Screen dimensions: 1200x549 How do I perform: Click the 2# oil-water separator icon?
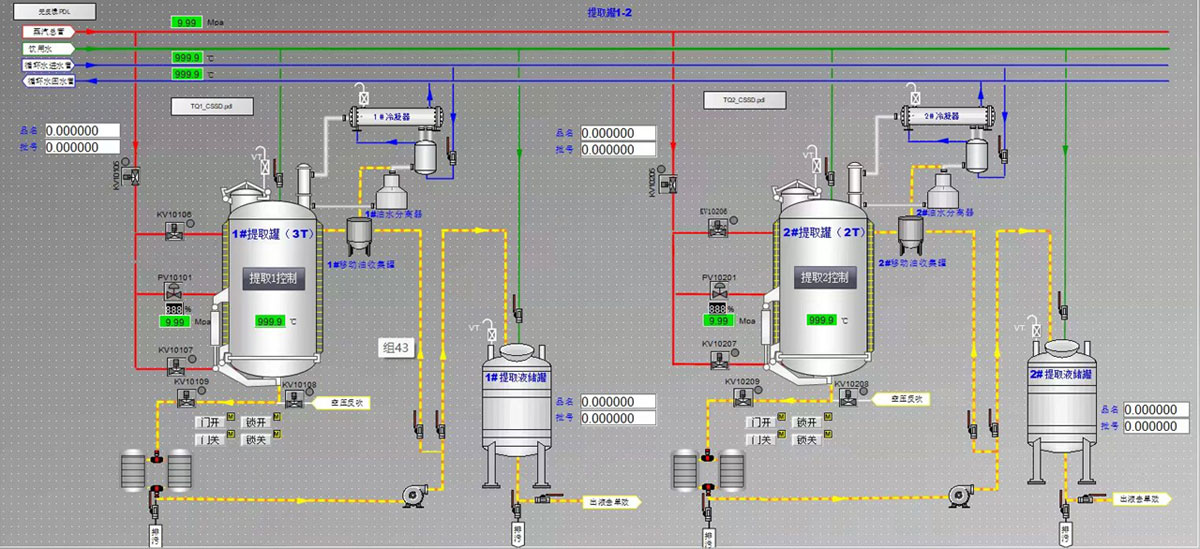pyautogui.click(x=937, y=188)
